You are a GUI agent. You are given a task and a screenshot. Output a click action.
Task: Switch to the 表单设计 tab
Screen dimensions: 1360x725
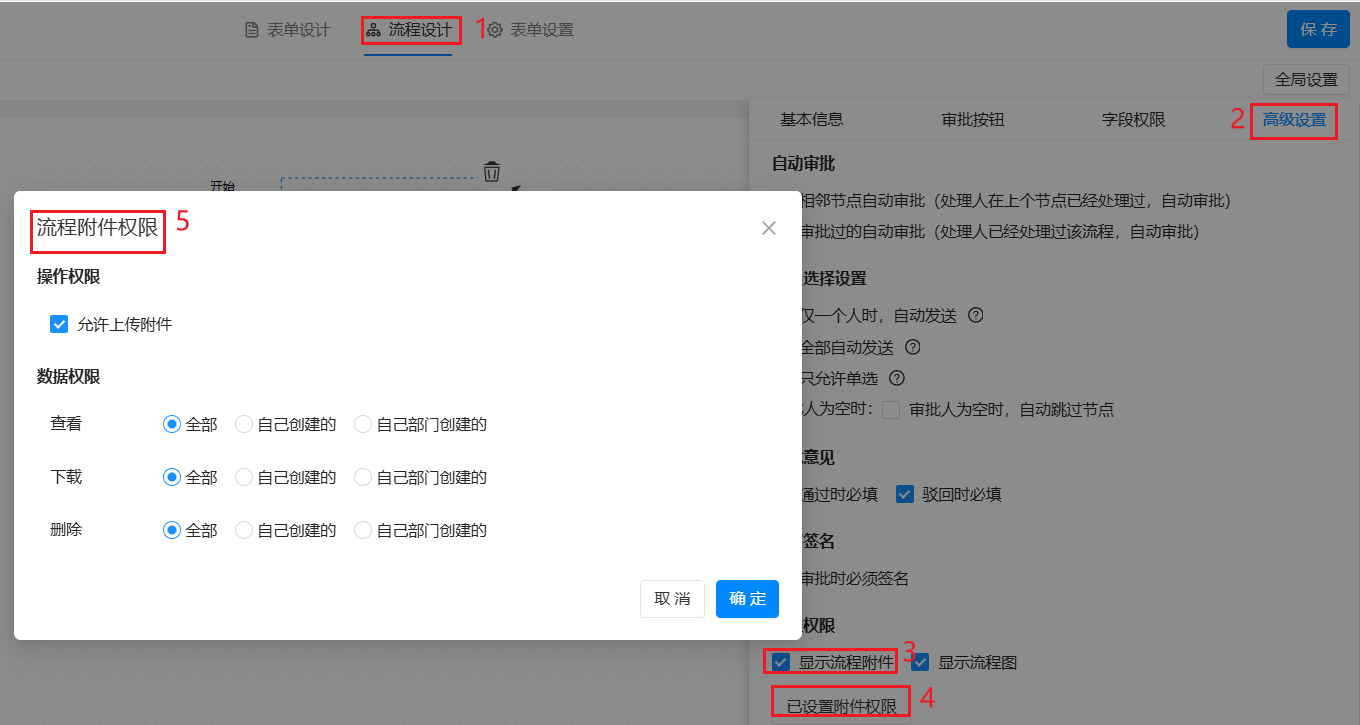point(288,30)
